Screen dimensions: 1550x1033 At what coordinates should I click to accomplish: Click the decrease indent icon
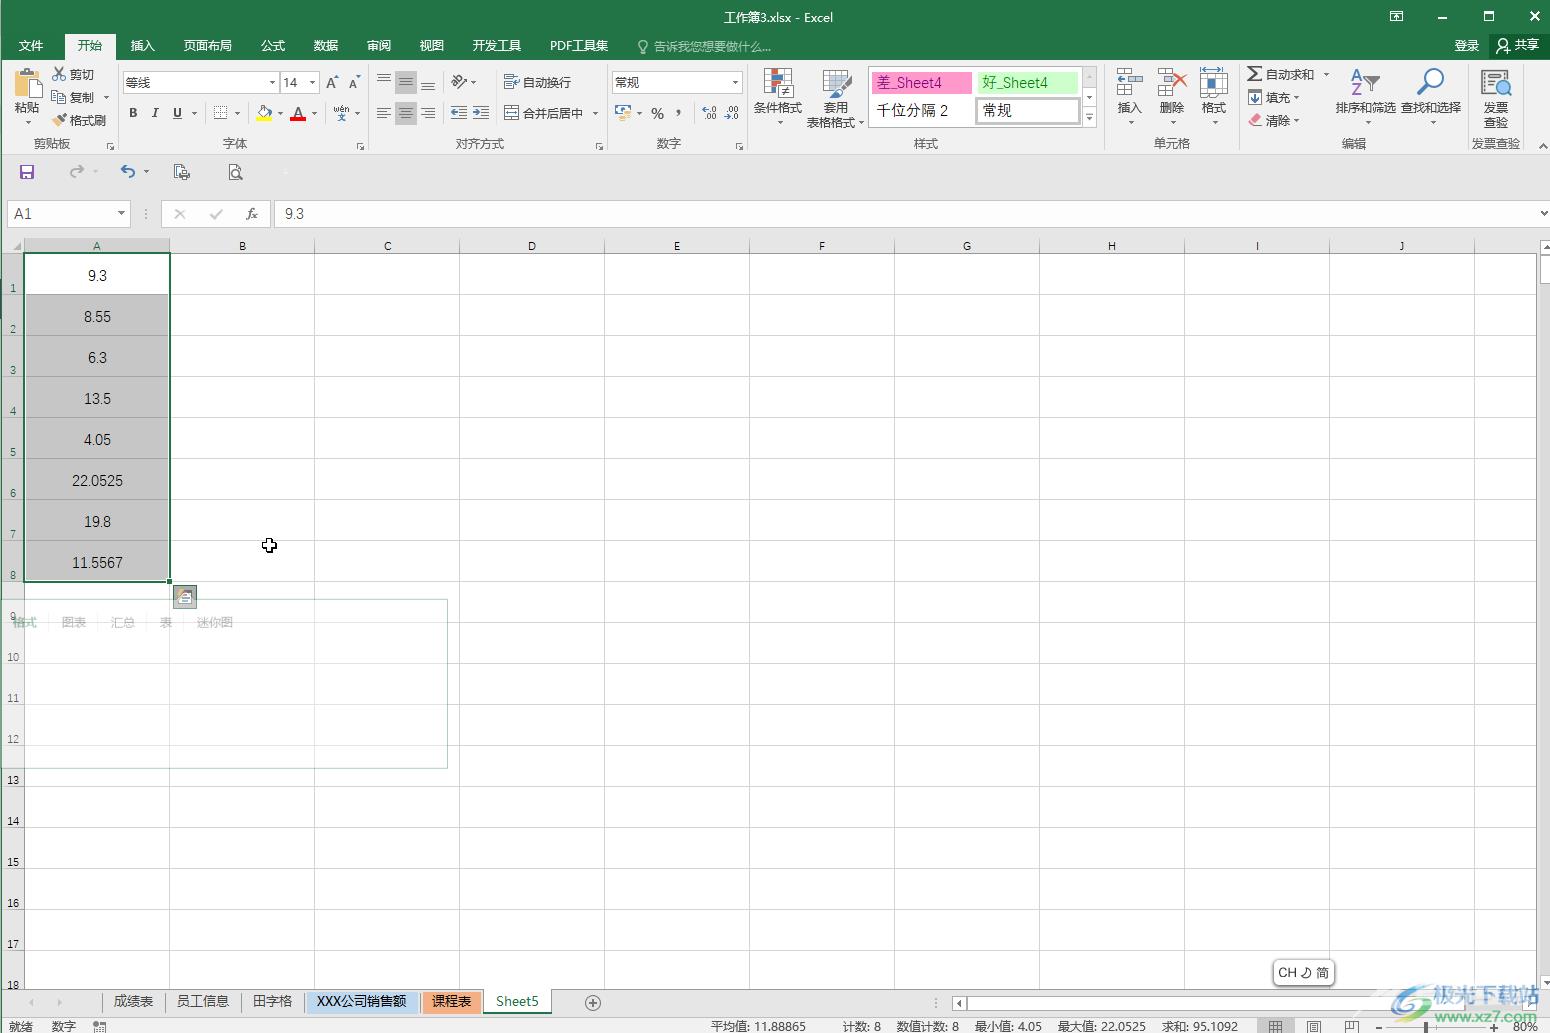(459, 113)
